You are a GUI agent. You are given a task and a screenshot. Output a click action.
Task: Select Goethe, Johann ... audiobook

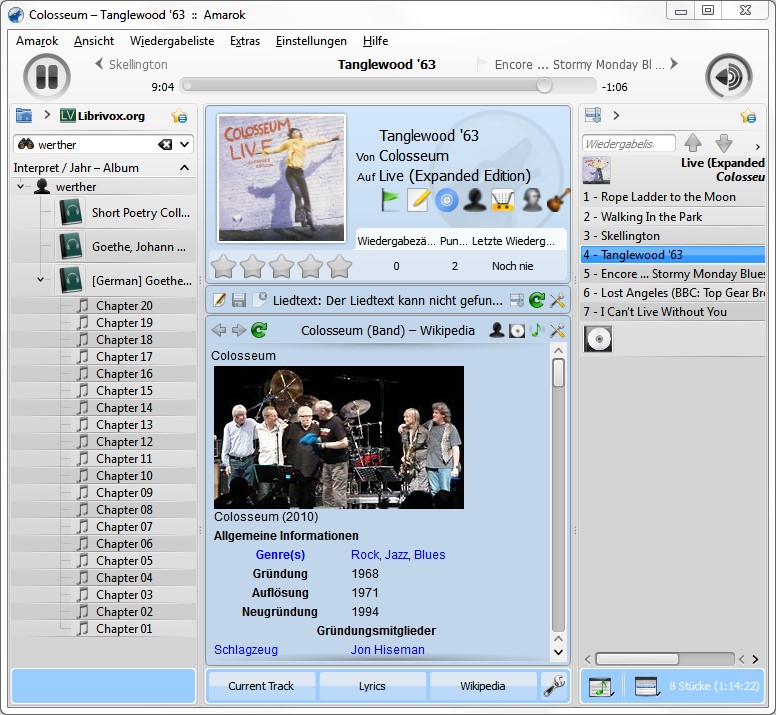(124, 246)
